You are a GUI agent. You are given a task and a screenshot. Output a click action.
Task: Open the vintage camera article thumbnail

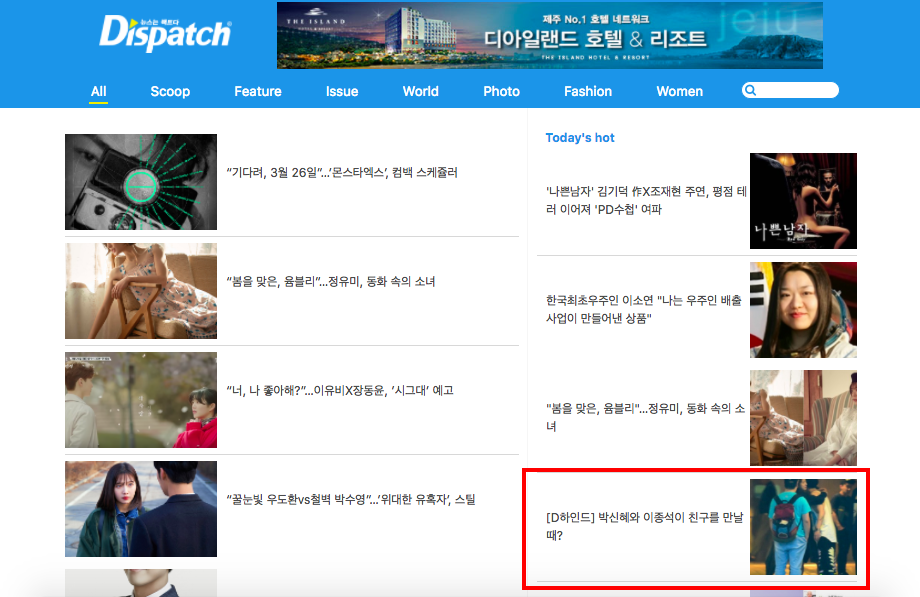pyautogui.click(x=141, y=182)
